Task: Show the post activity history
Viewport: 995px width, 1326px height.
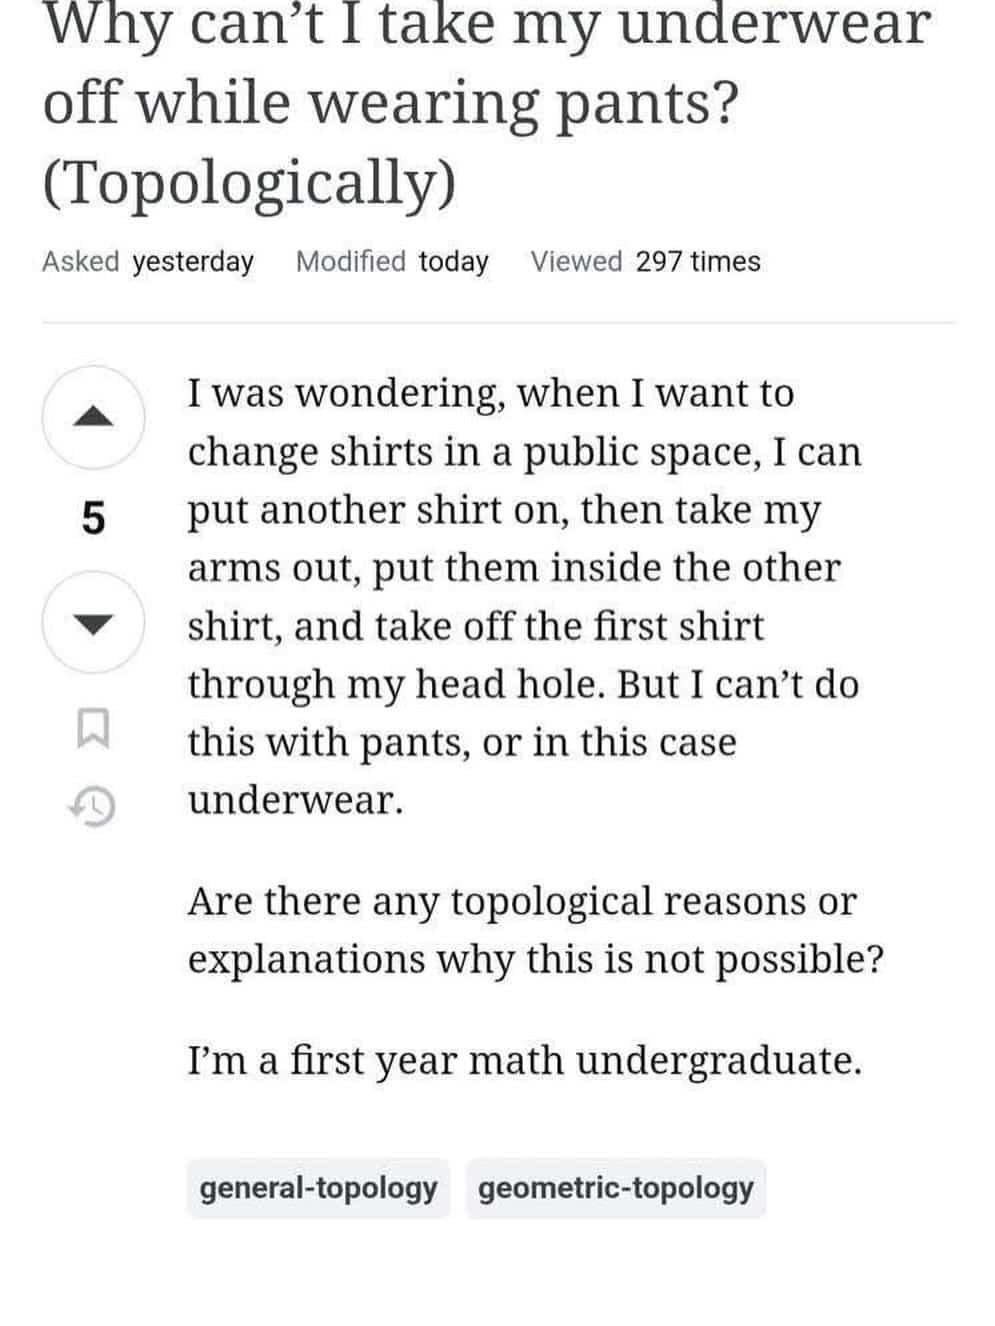Action: click(92, 806)
